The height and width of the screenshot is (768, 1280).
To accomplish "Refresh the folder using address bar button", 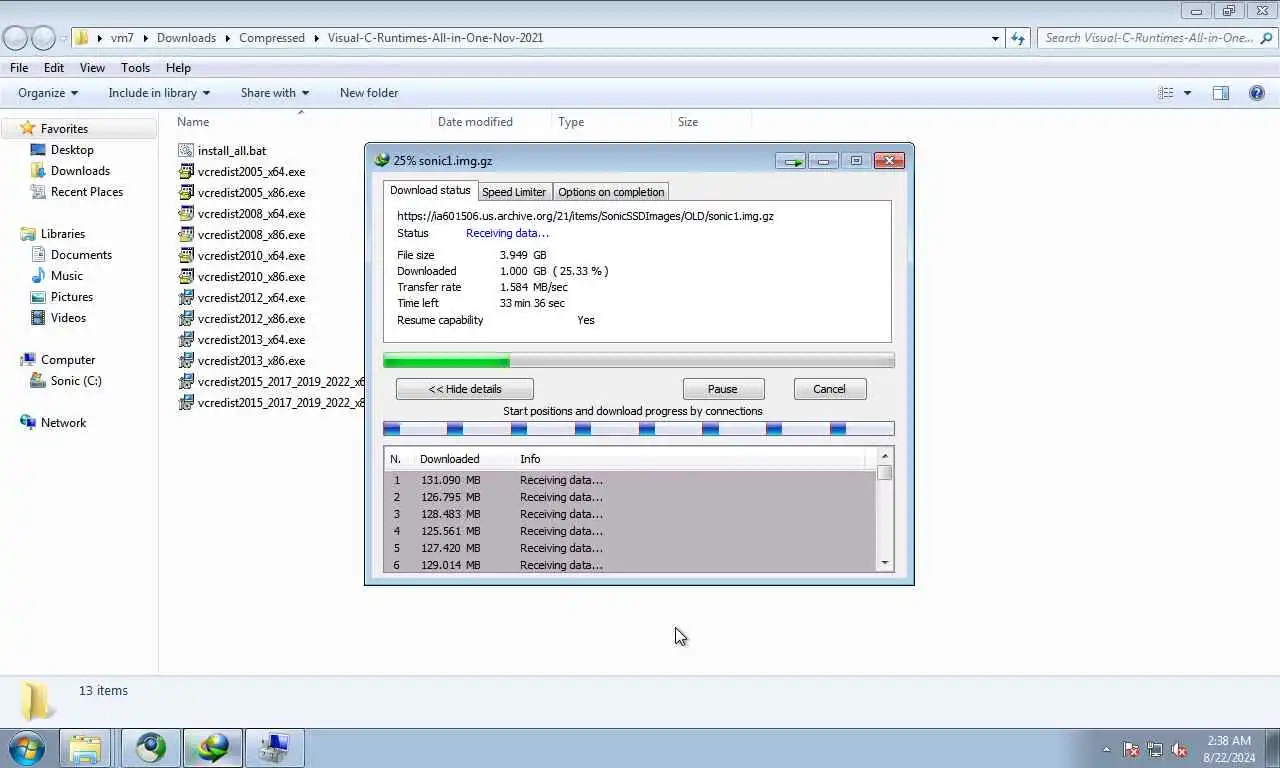I will point(1018,38).
